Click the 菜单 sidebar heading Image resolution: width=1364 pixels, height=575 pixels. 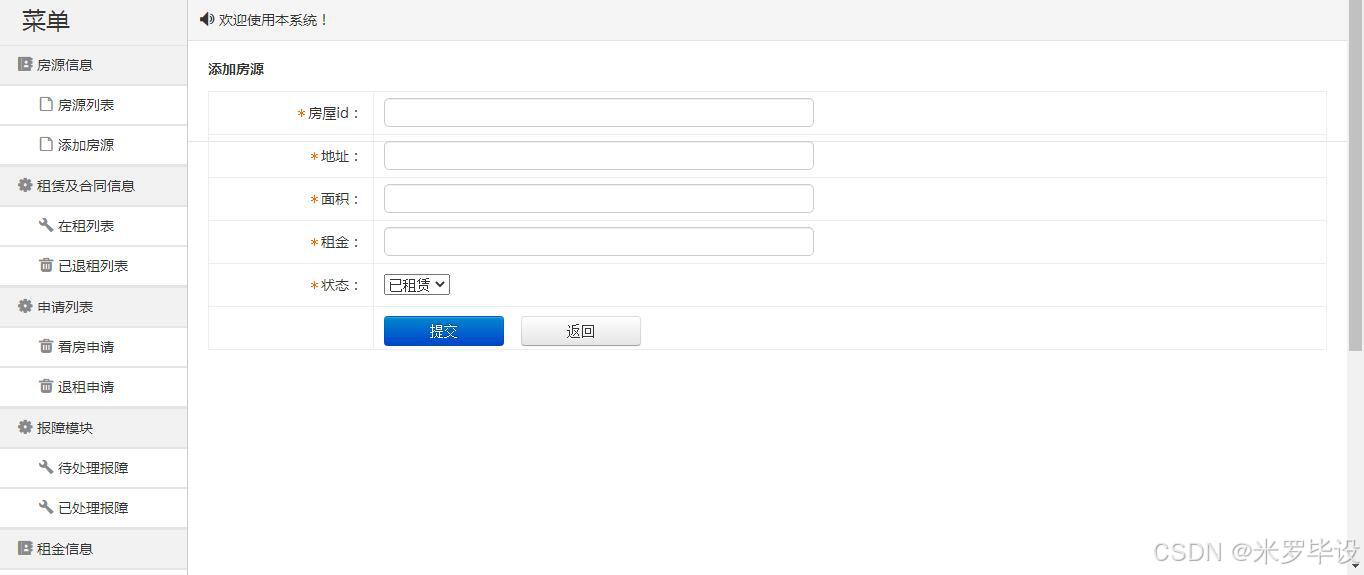point(46,21)
